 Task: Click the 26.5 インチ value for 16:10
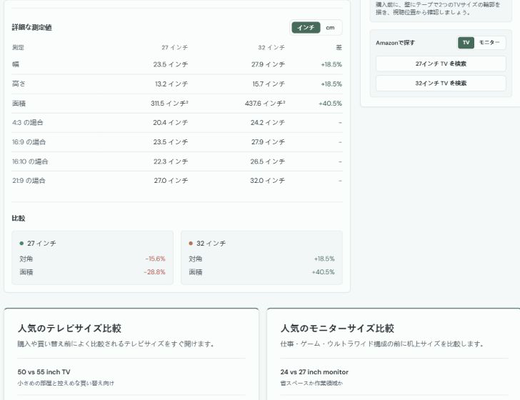point(268,162)
